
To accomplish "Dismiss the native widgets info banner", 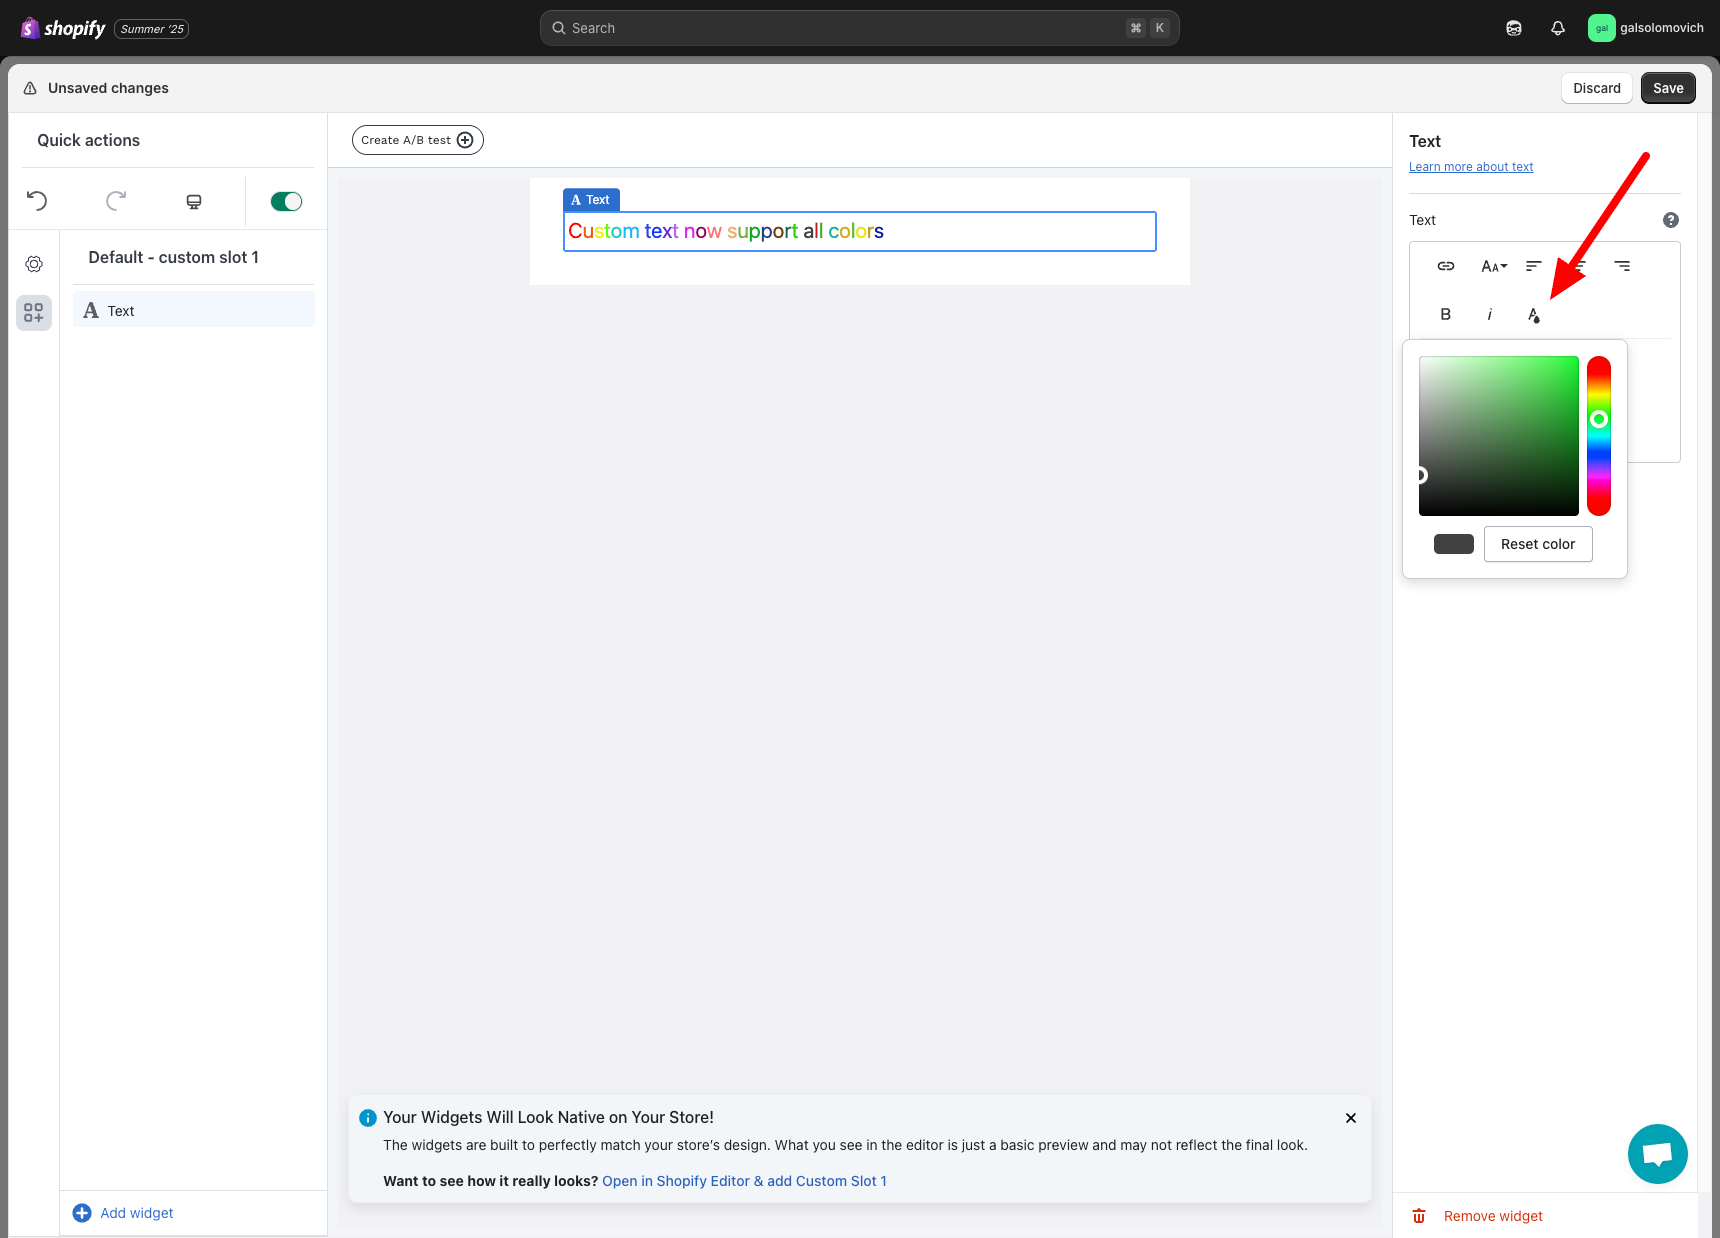I will click(x=1350, y=1118).
